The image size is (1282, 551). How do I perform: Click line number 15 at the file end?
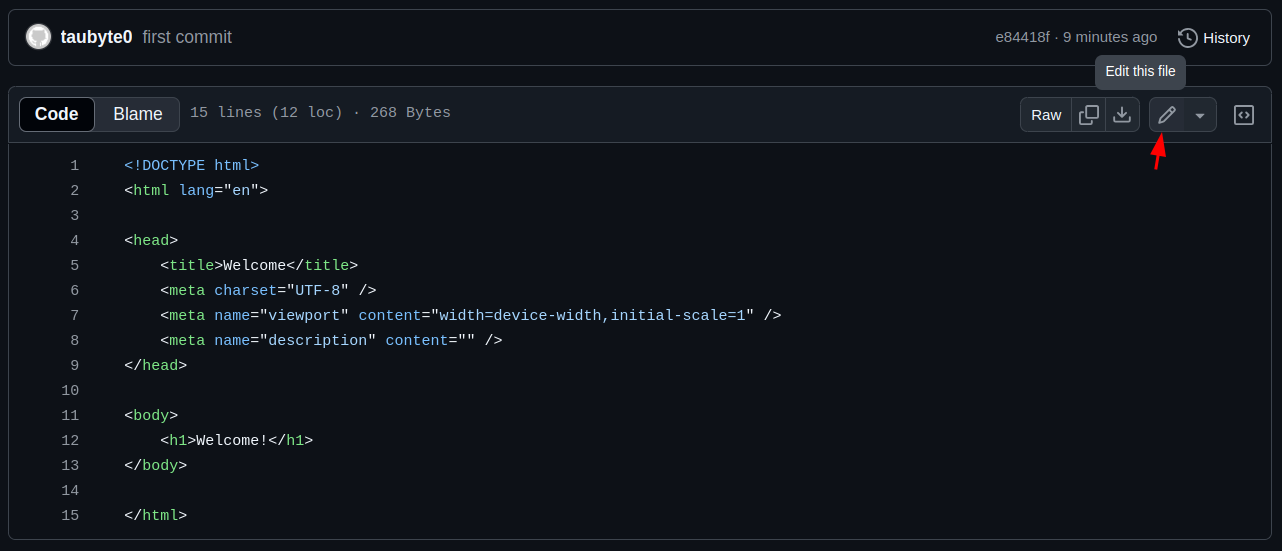point(70,516)
